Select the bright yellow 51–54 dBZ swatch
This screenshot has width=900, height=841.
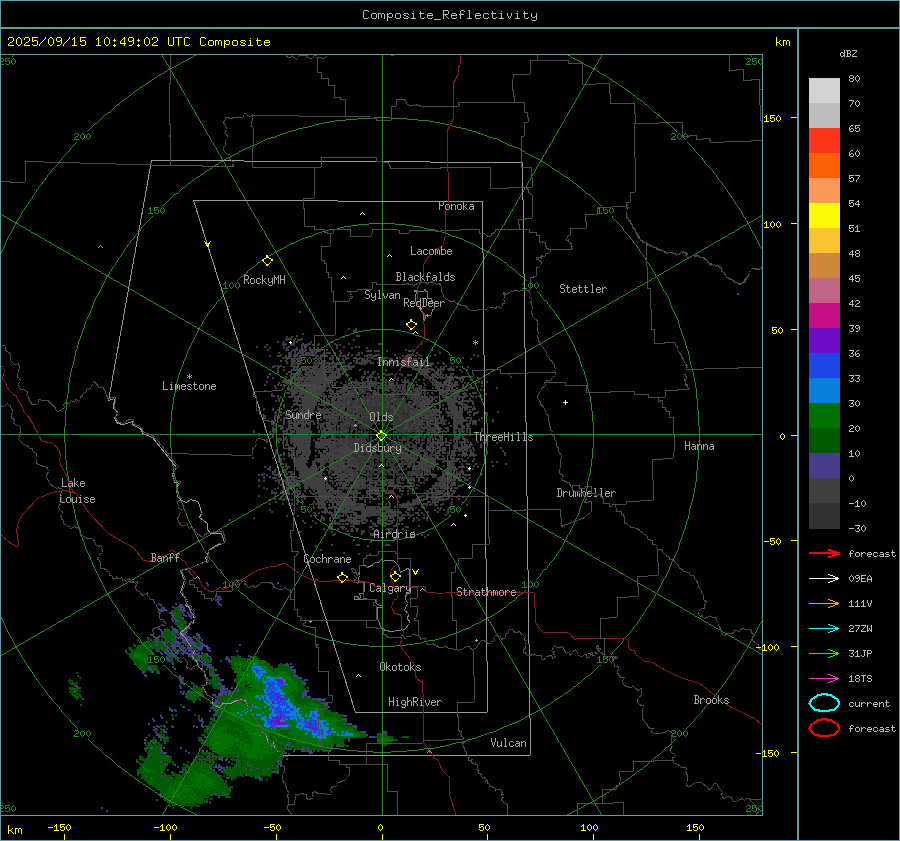click(824, 216)
